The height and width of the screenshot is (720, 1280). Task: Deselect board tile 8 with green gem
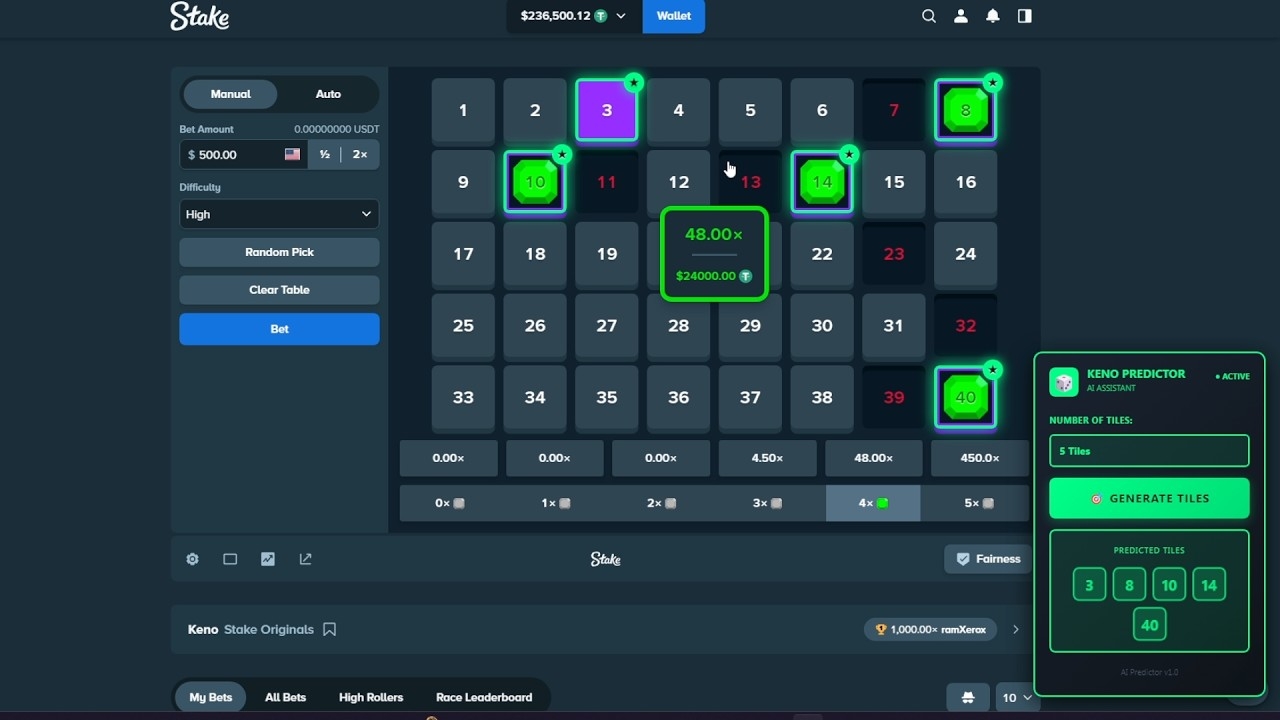tap(965, 110)
